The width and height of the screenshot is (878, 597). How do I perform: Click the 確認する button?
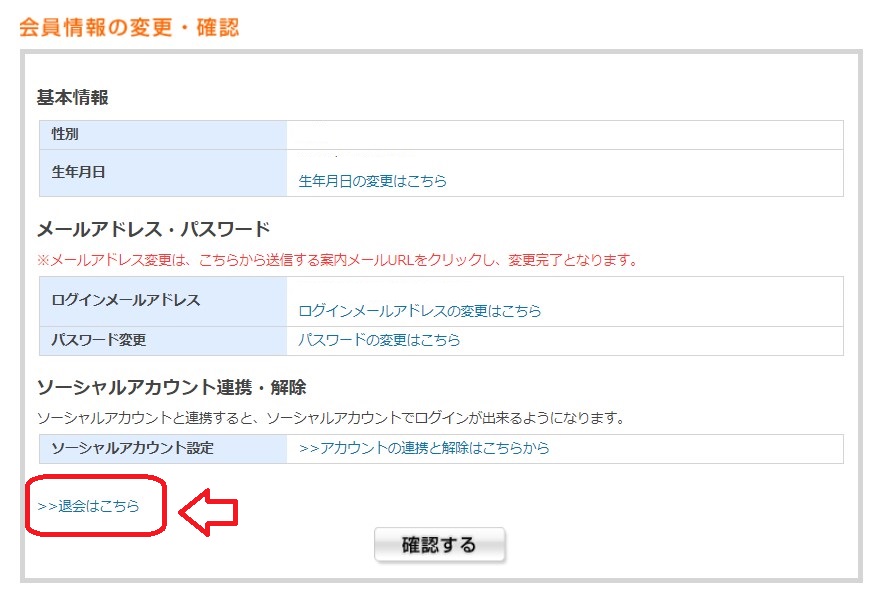click(440, 544)
